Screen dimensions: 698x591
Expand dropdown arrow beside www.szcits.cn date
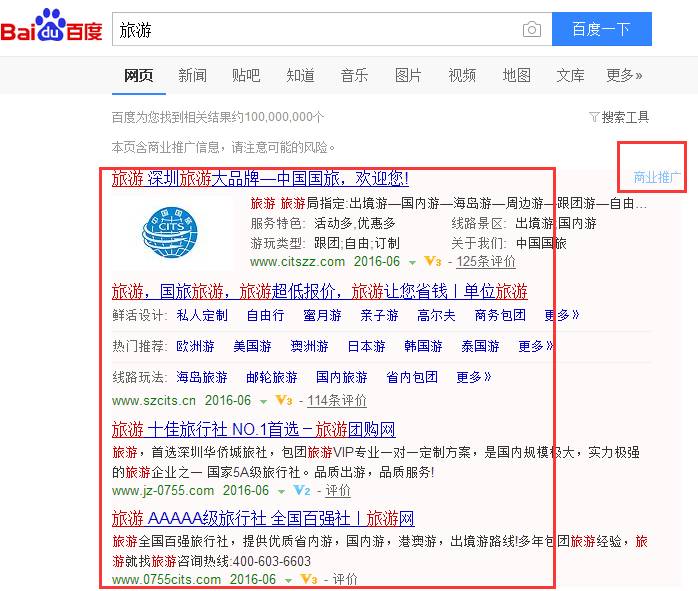coord(264,401)
